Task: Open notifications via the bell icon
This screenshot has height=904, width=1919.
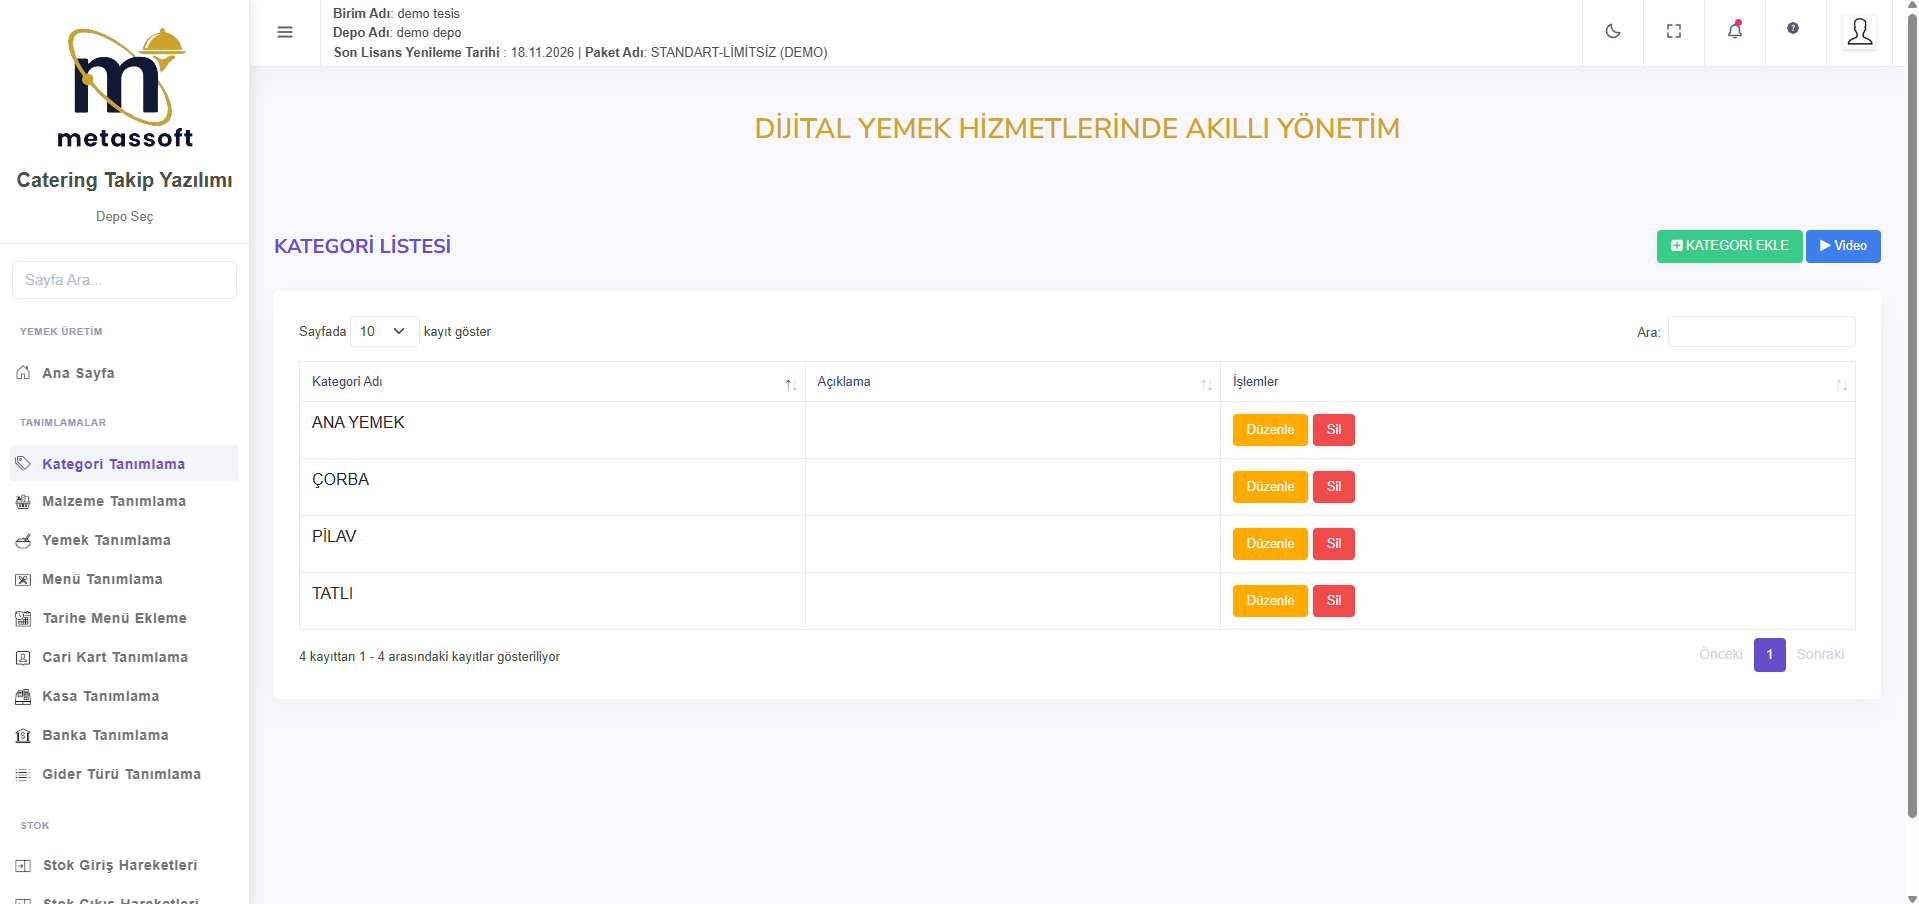Action: [x=1734, y=31]
